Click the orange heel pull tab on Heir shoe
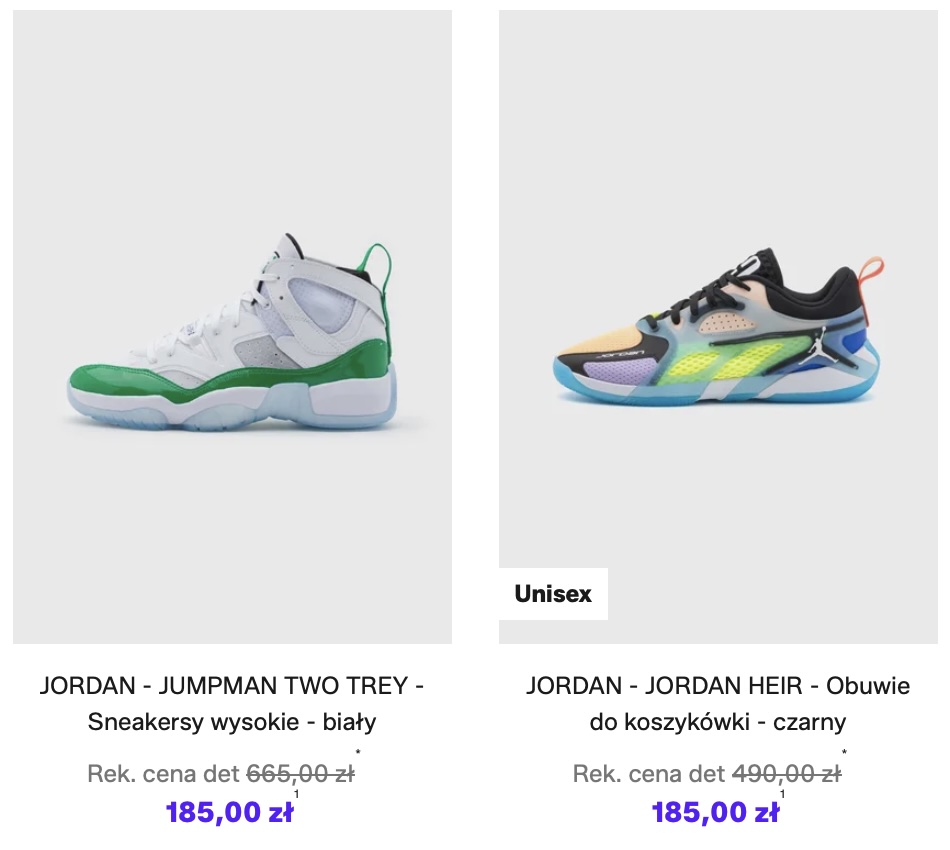950x850 pixels. coord(871,276)
